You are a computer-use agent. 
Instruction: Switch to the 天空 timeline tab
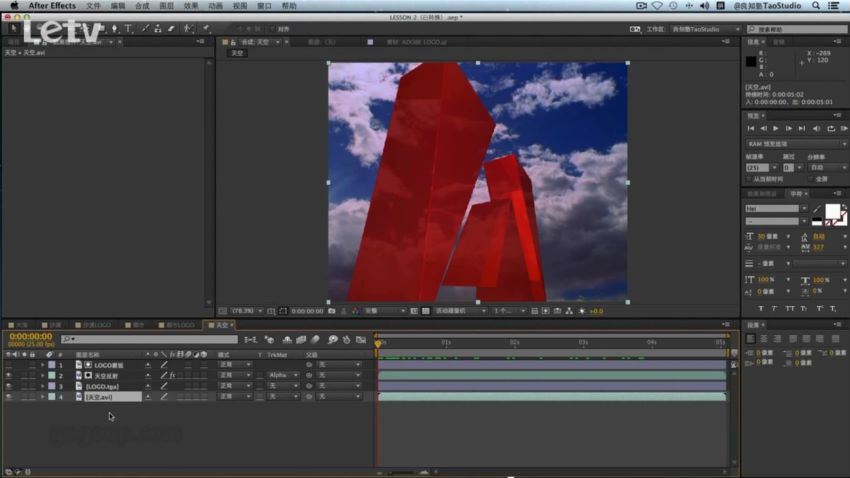click(x=221, y=325)
